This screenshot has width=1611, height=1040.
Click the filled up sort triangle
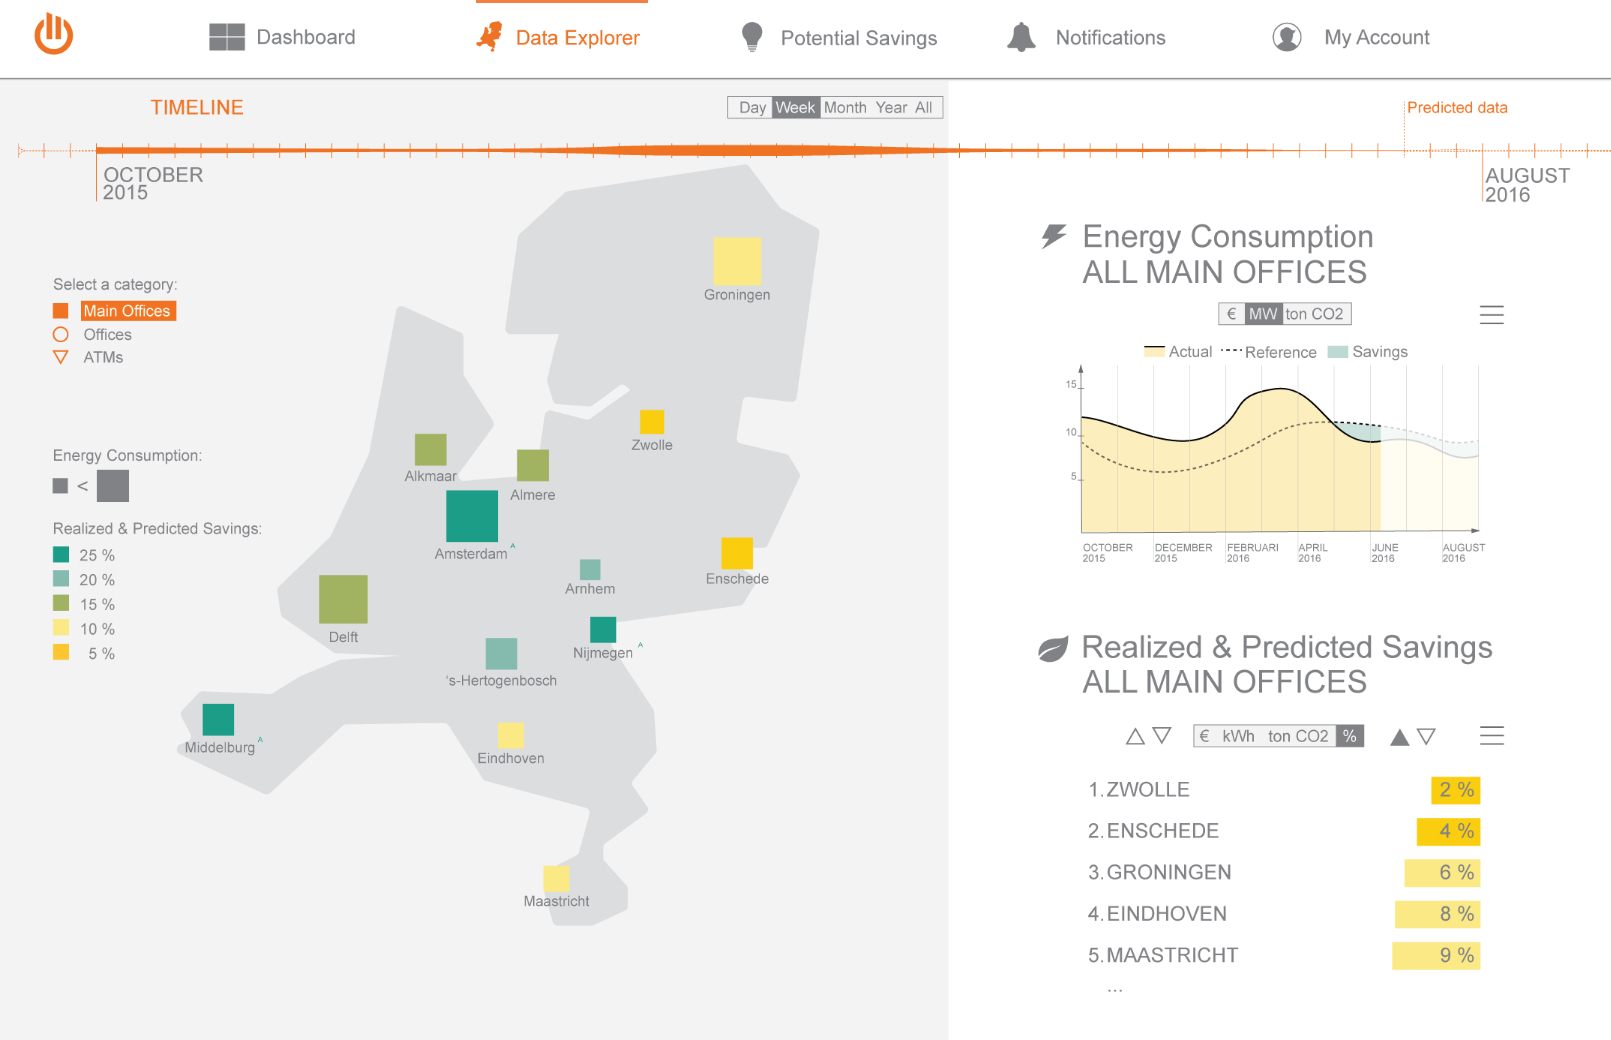(1400, 737)
